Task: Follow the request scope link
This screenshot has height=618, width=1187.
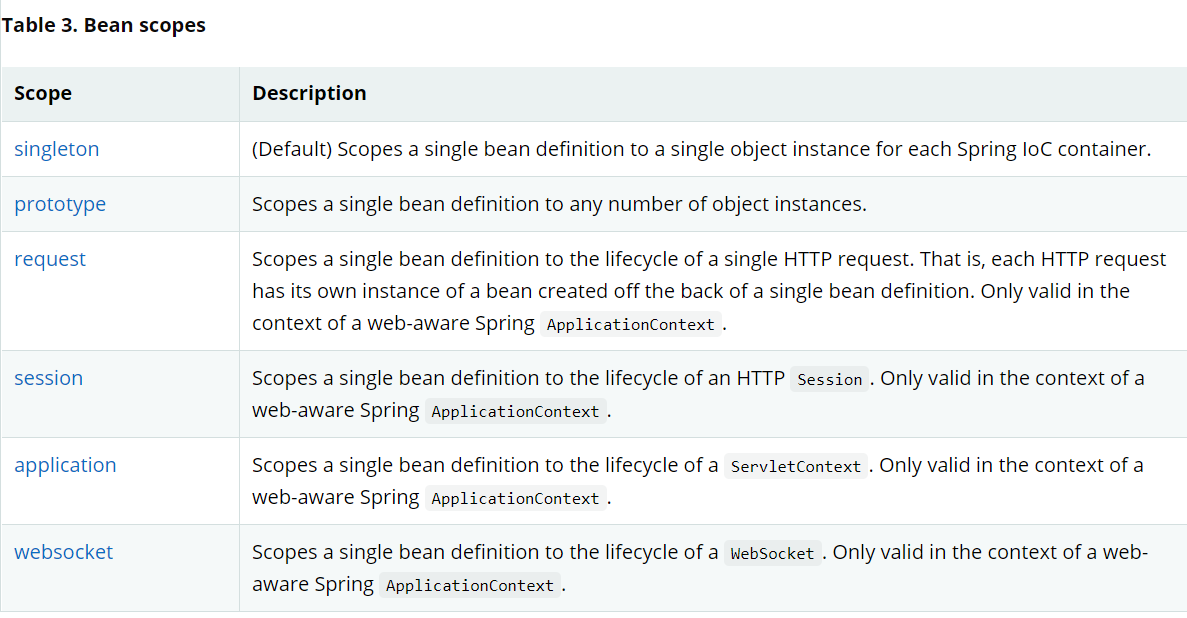Action: [50, 260]
